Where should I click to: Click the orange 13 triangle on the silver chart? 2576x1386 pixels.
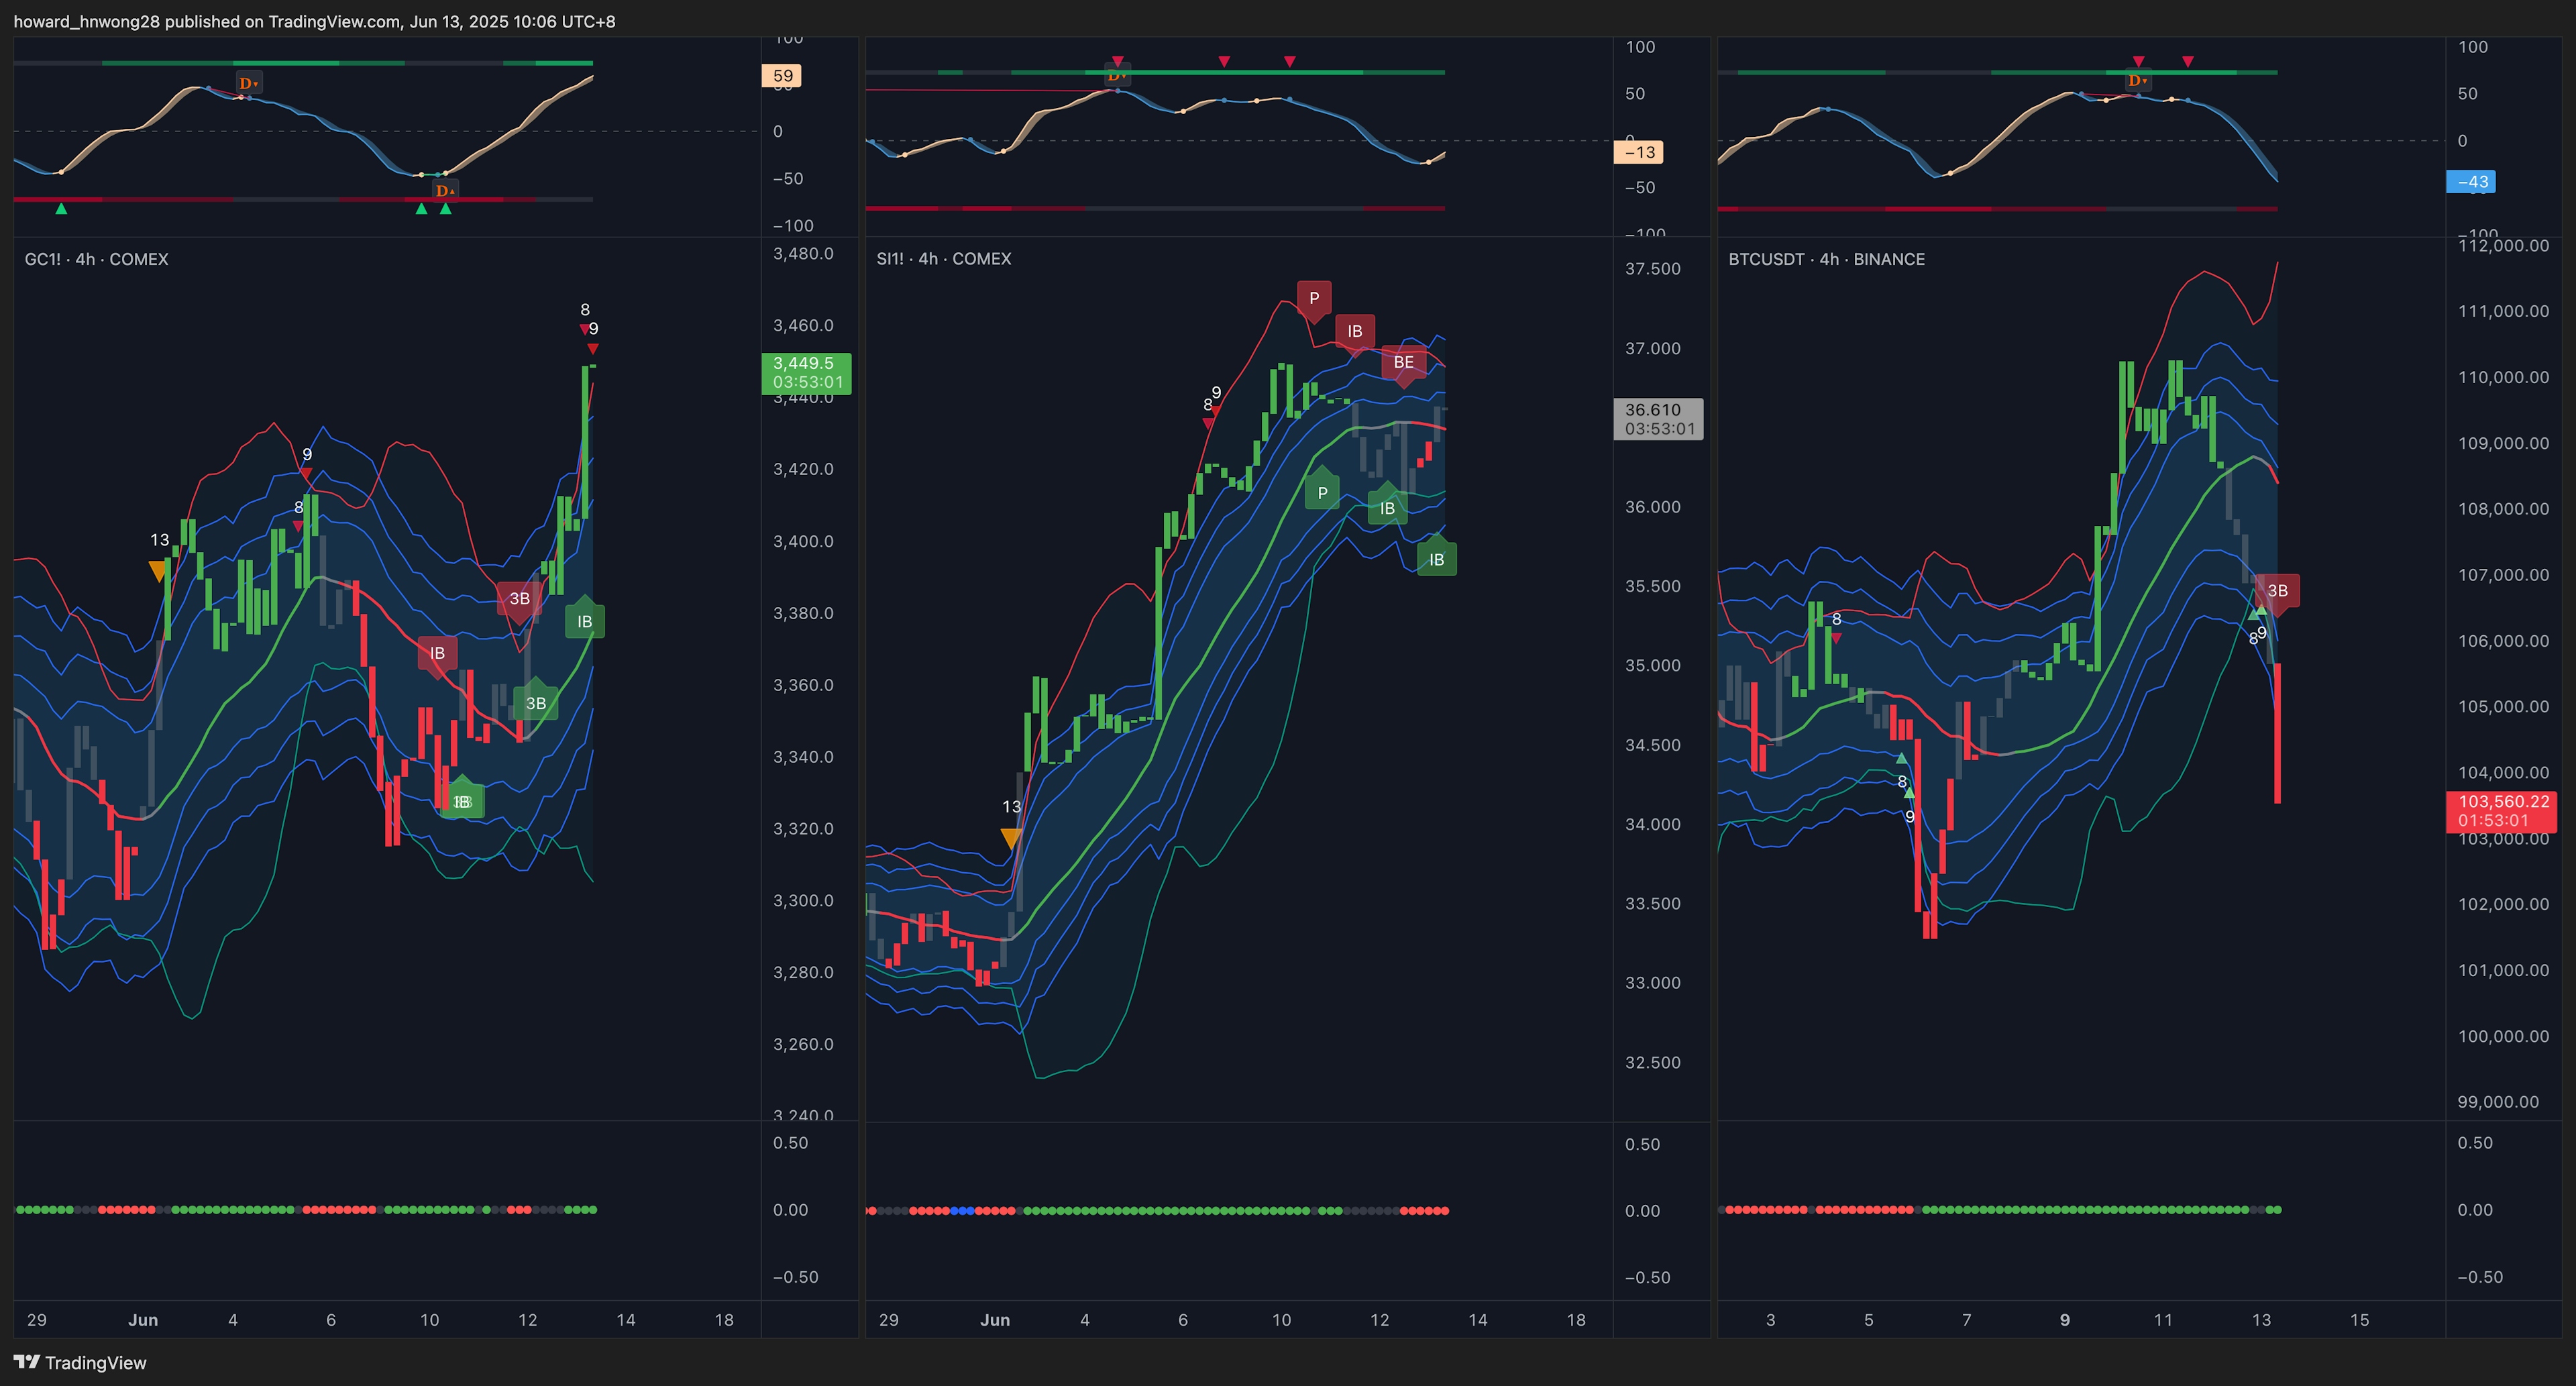(1011, 837)
